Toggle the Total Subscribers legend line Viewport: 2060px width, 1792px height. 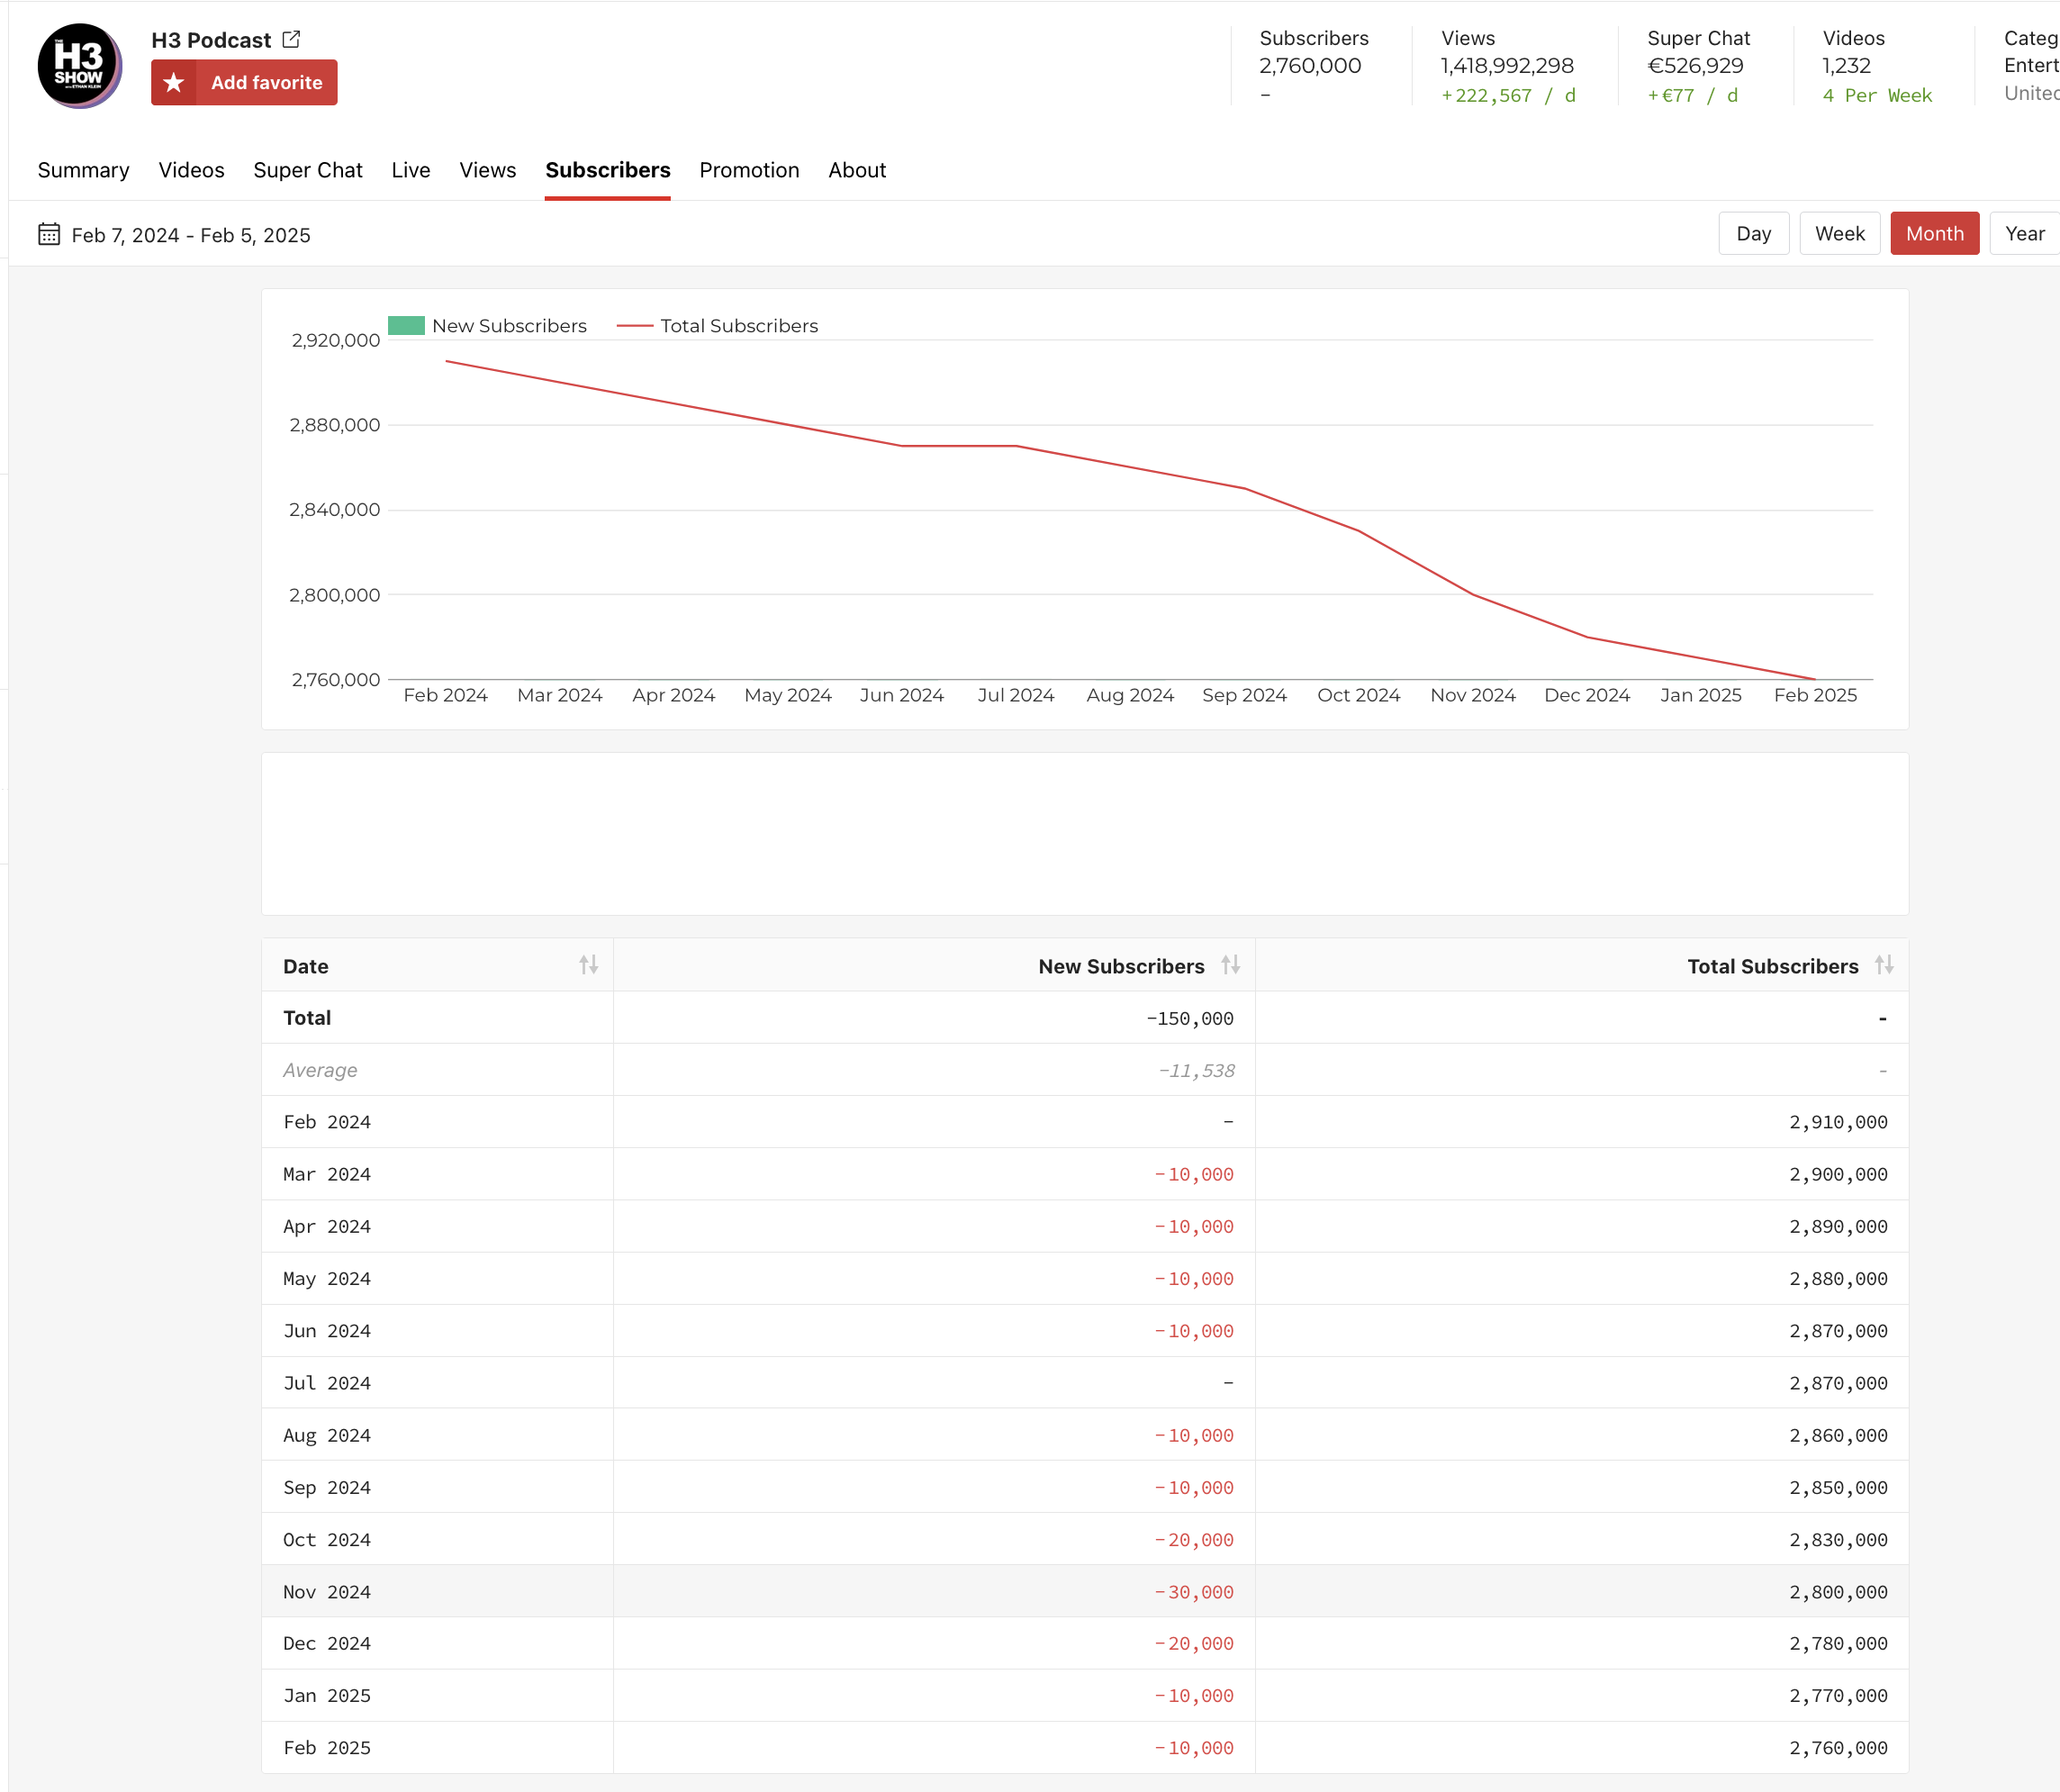click(635, 326)
